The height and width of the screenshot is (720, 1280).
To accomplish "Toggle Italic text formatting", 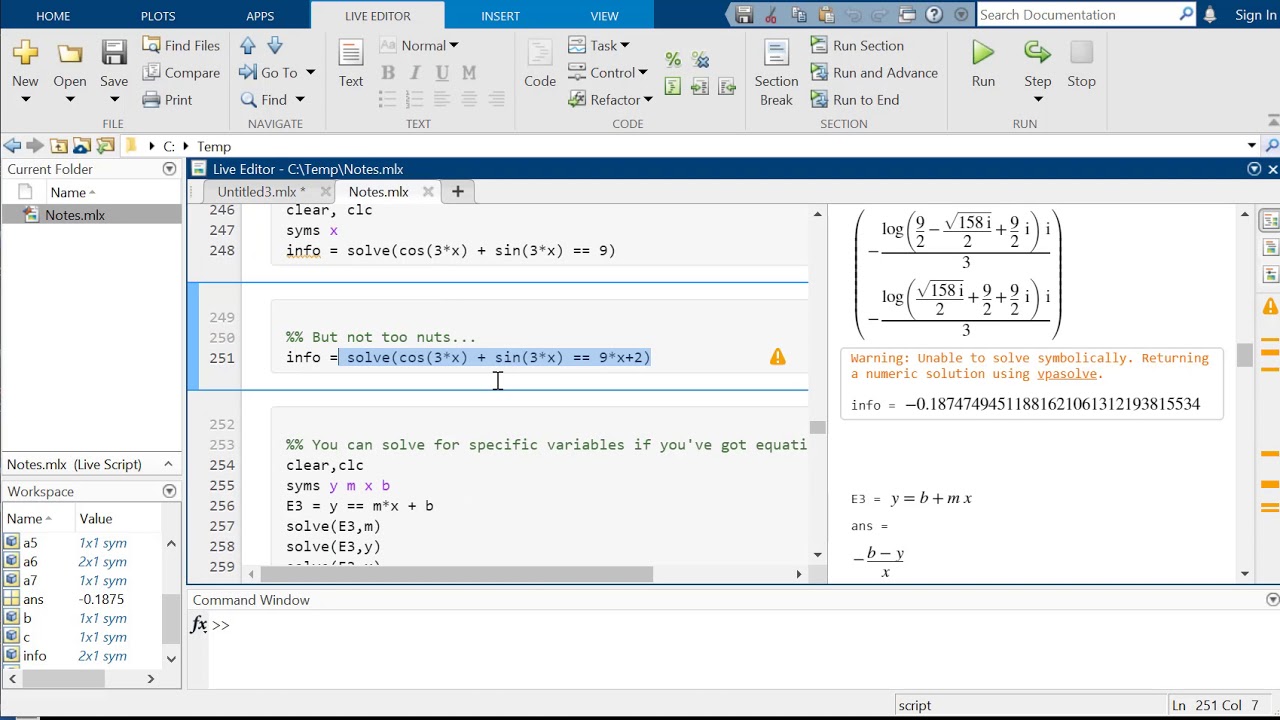I will point(415,72).
